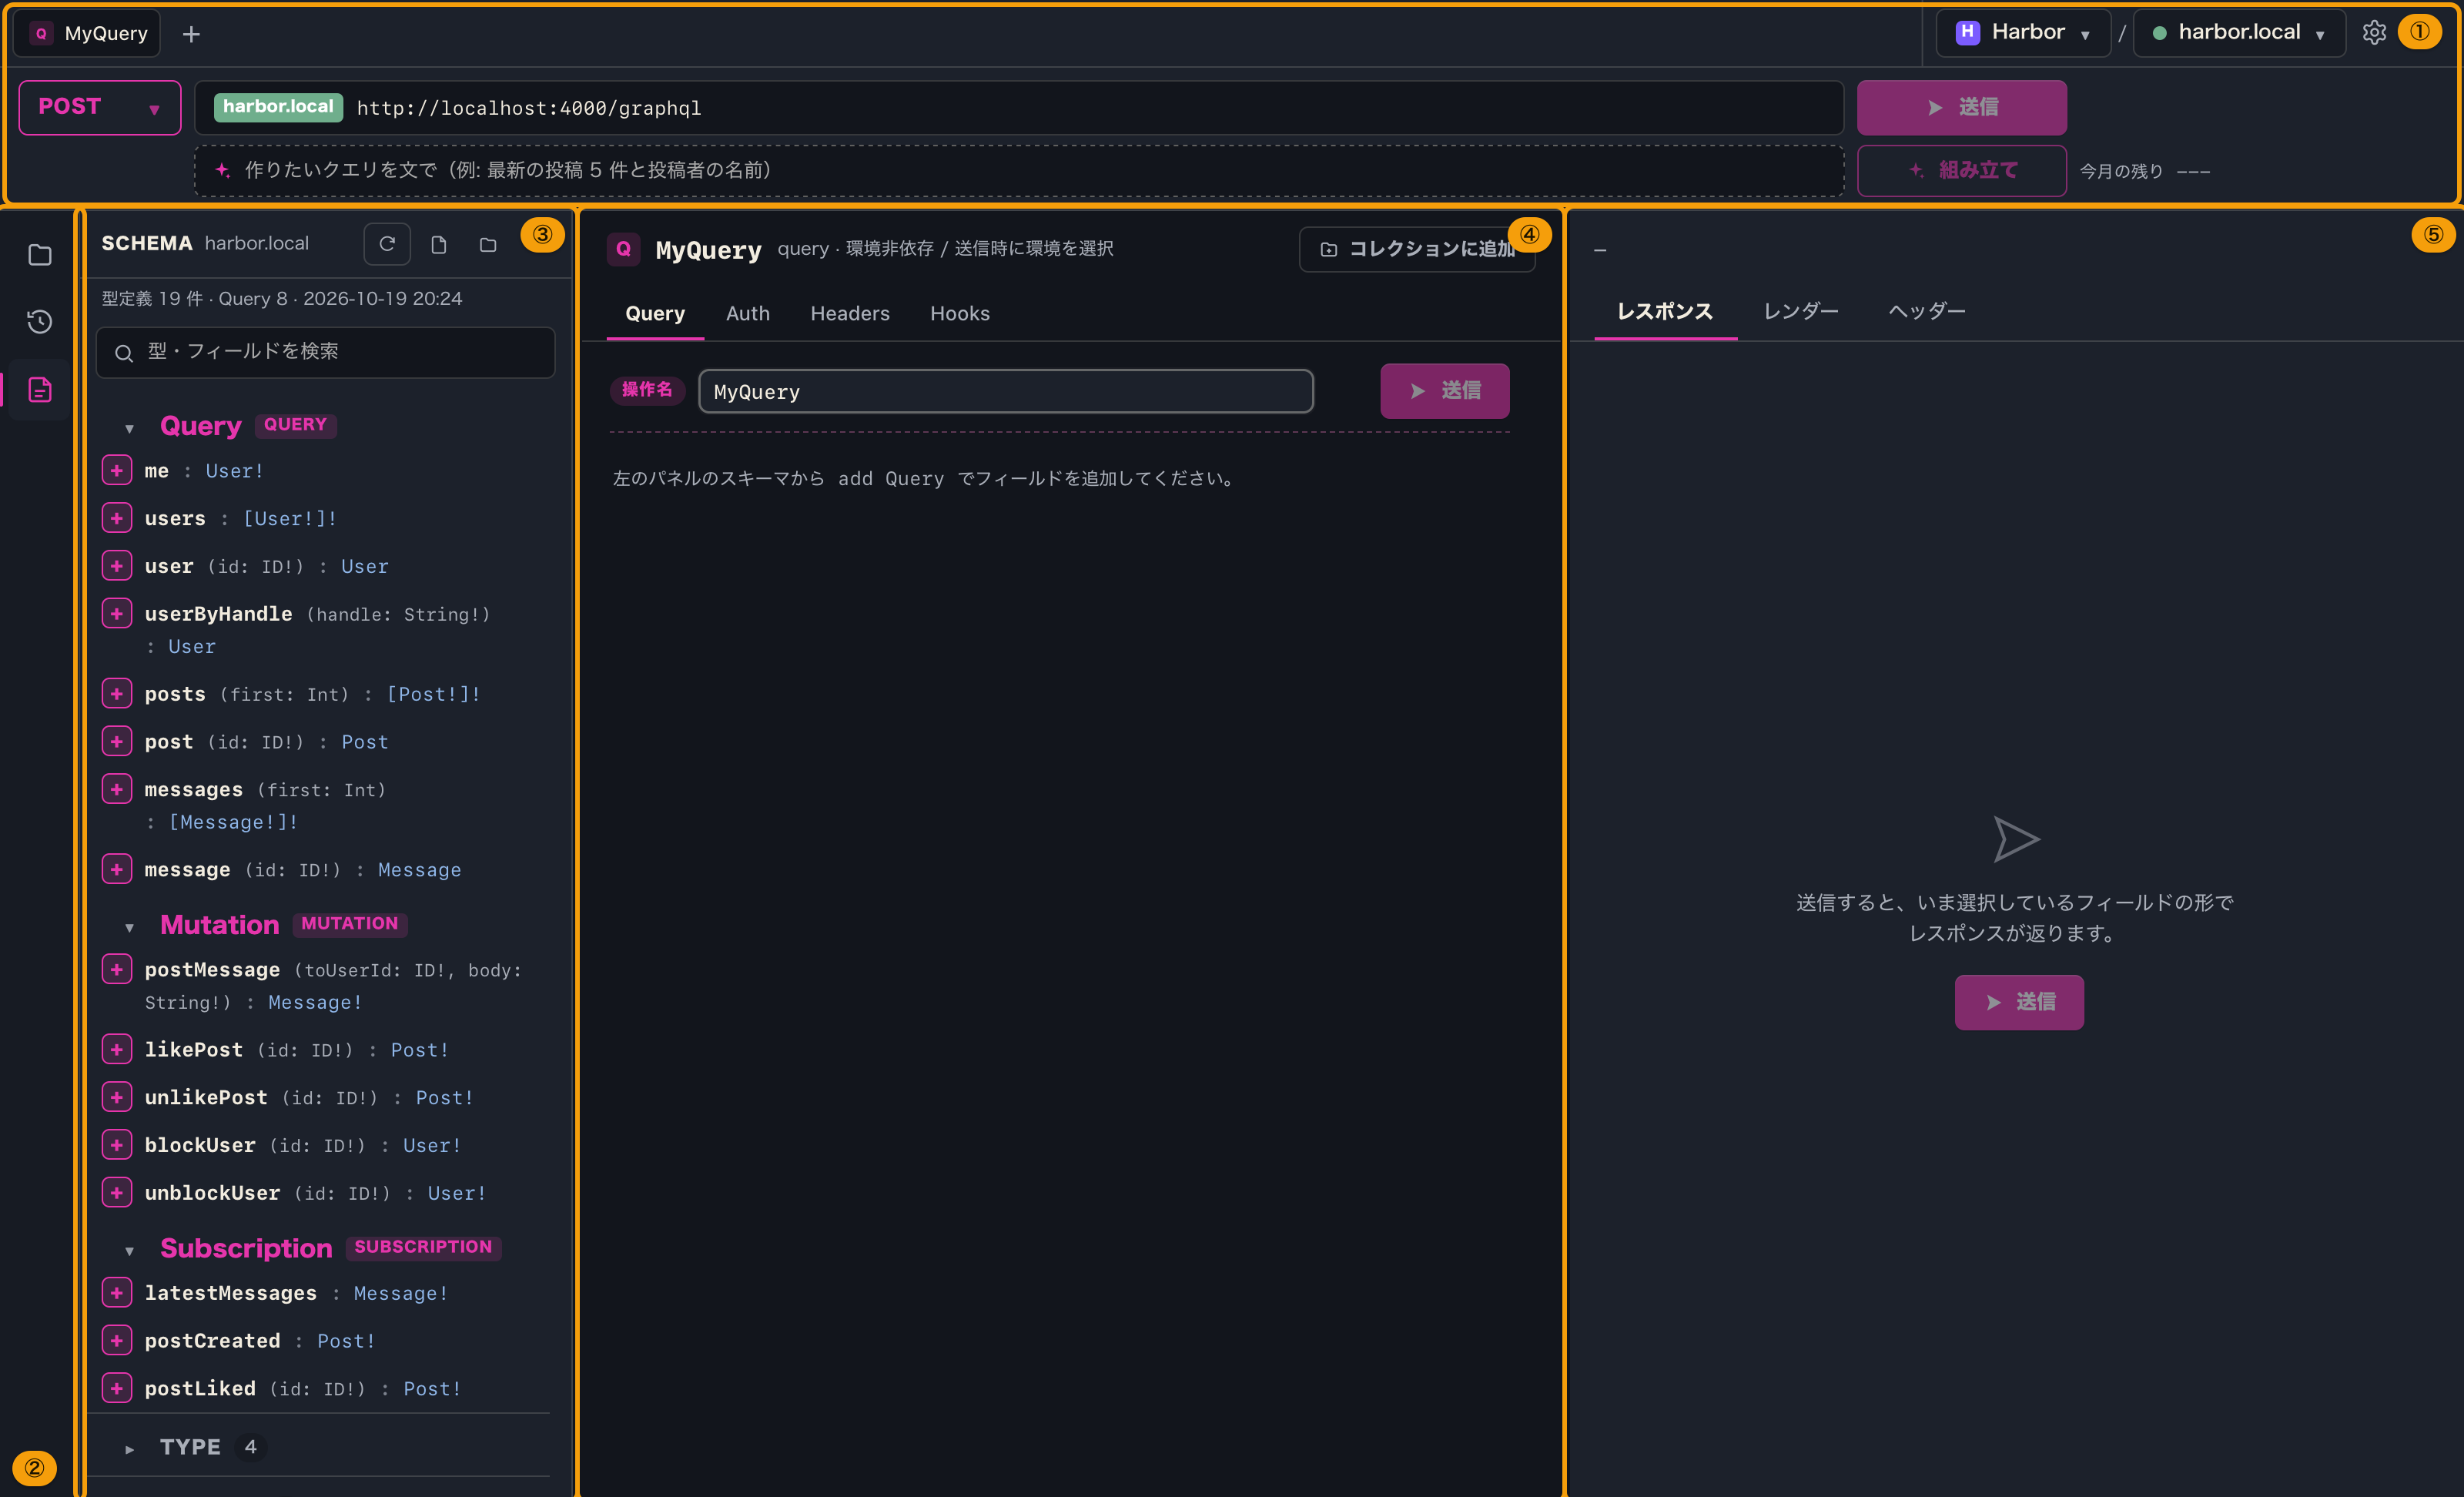The height and width of the screenshot is (1497, 2464).
Task: Click the 送信 button beside the URL bar
Action: (1961, 107)
